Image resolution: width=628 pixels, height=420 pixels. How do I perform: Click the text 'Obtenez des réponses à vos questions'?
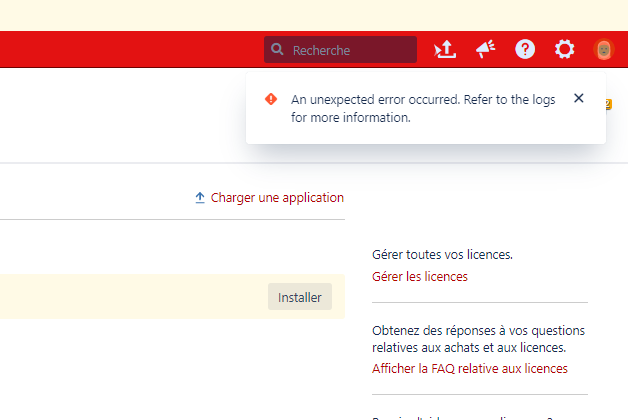[478, 331]
